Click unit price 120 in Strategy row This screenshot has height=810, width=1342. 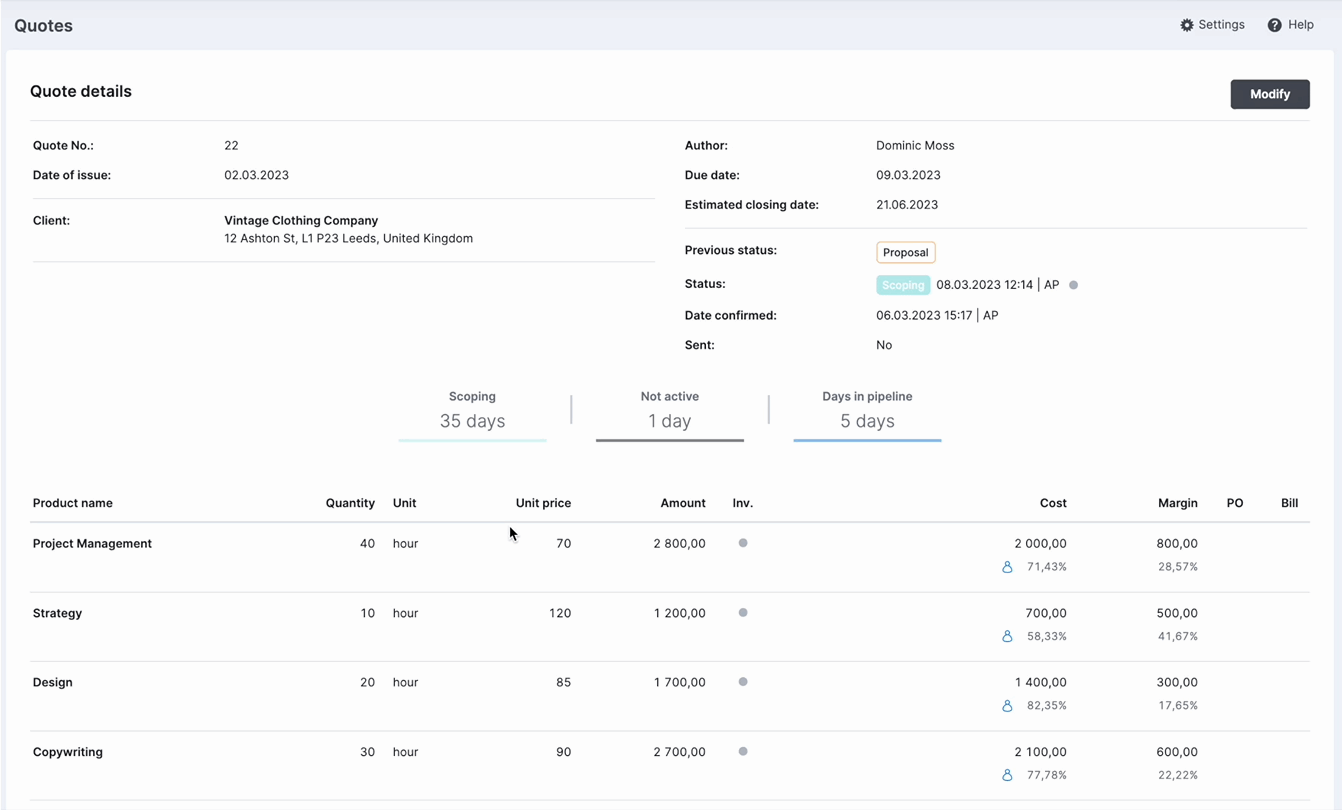[560, 613]
